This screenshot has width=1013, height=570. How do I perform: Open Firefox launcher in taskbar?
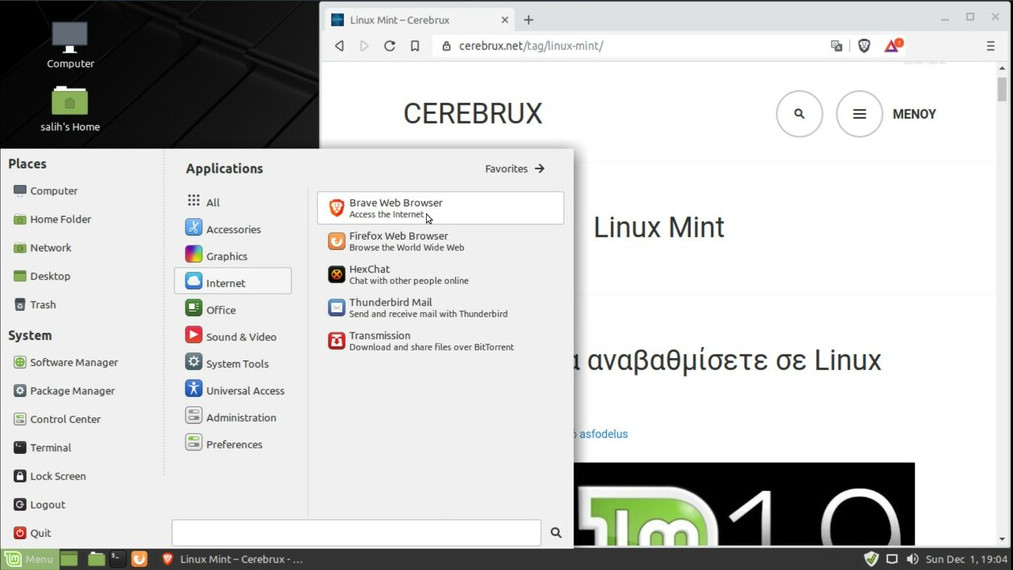[x=139, y=559]
